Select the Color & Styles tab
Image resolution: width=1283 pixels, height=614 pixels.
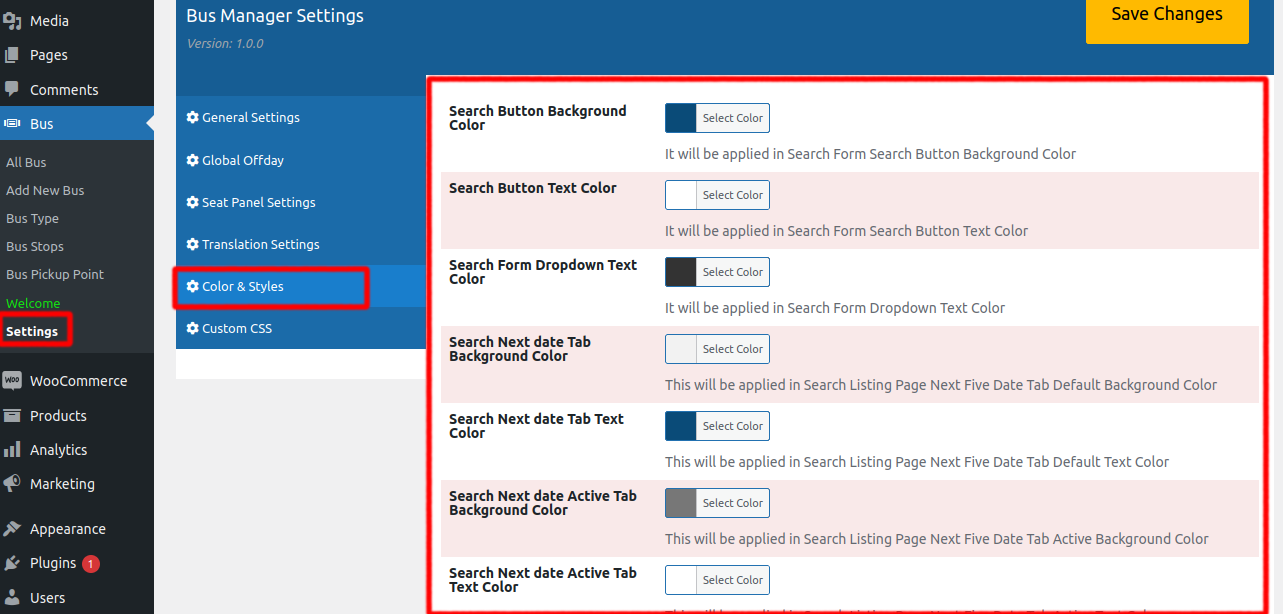241,287
